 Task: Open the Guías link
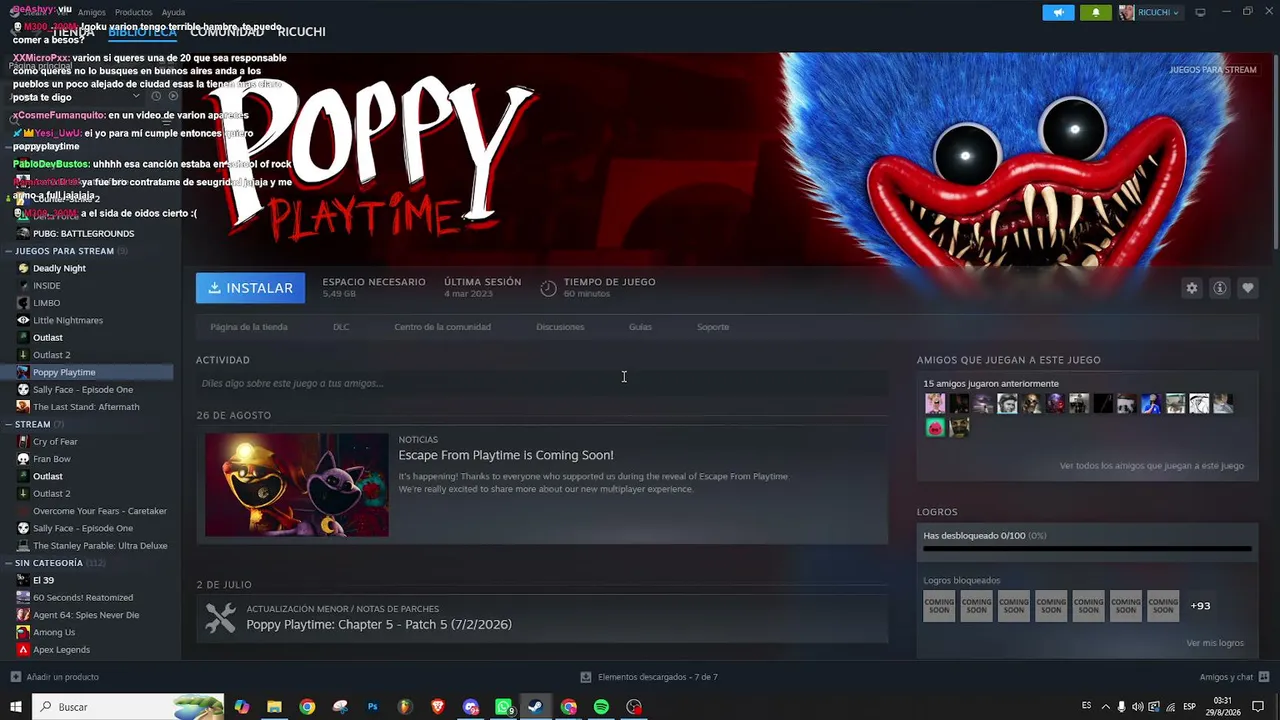640,327
